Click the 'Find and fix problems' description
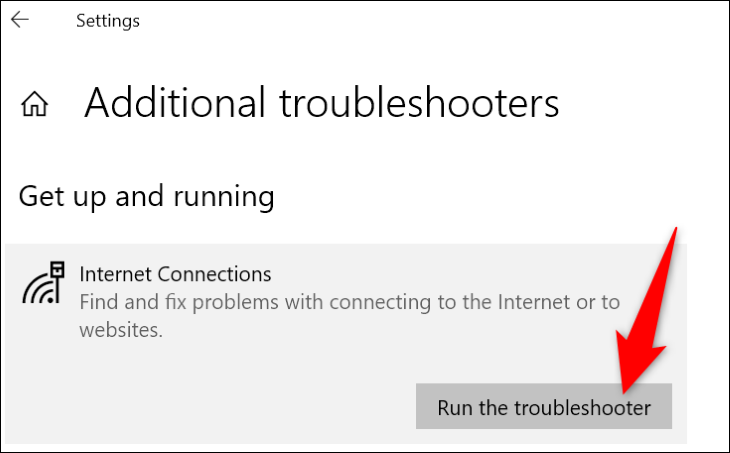730x453 pixels. pos(349,316)
